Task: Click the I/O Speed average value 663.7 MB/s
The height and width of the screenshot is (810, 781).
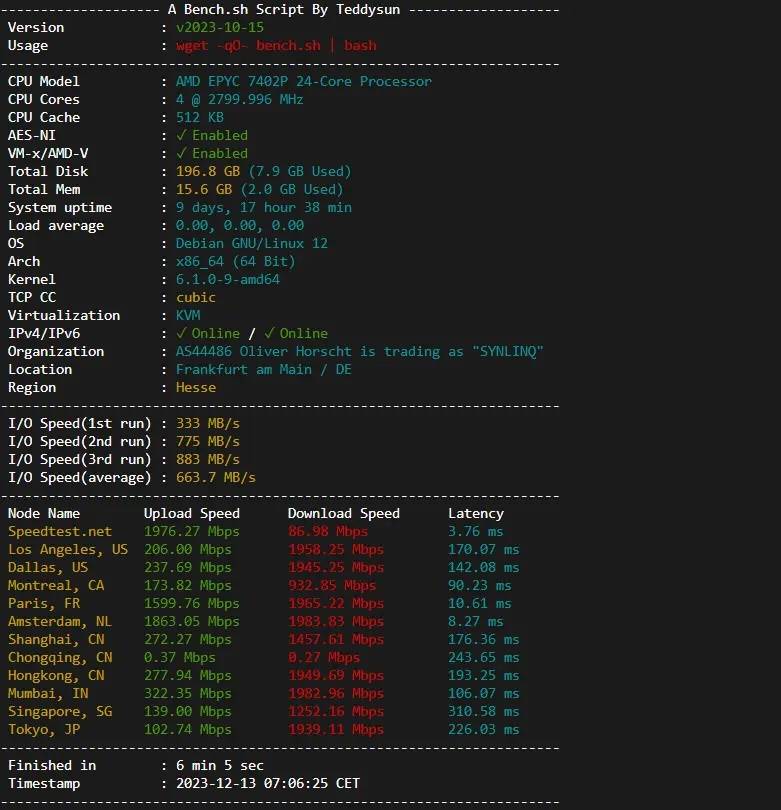Action: [216, 477]
